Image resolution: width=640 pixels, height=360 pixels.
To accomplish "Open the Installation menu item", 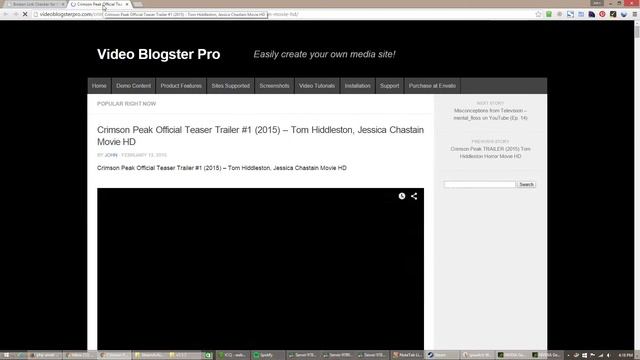I will [358, 86].
